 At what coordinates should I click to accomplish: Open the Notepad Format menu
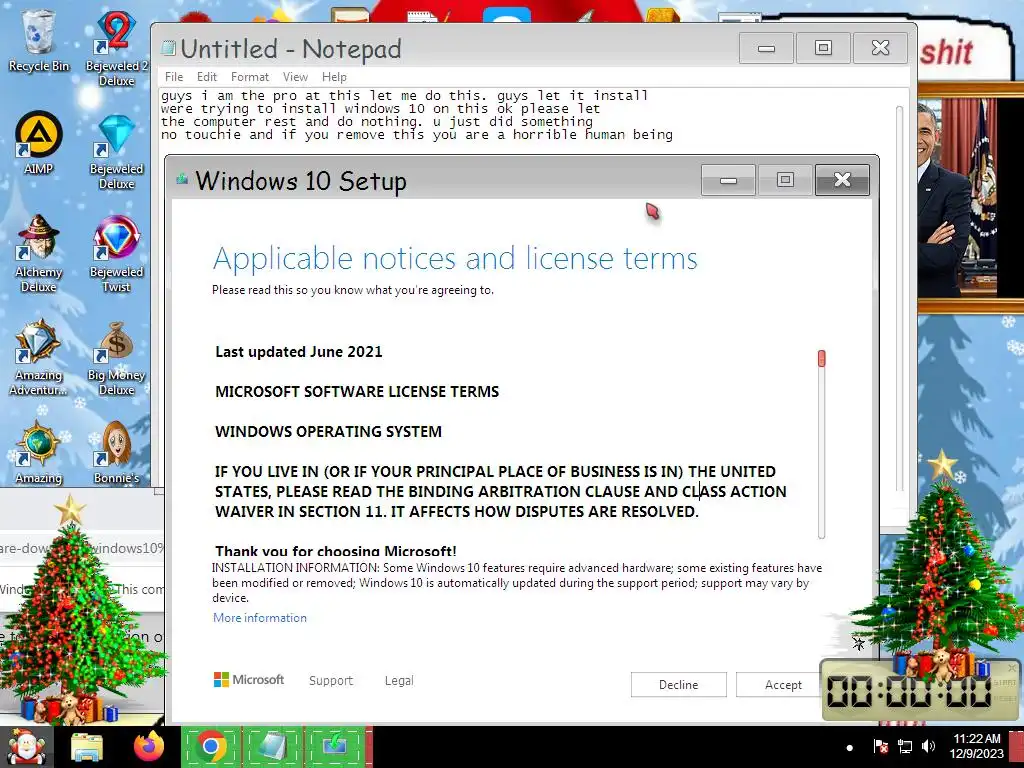pos(249,76)
